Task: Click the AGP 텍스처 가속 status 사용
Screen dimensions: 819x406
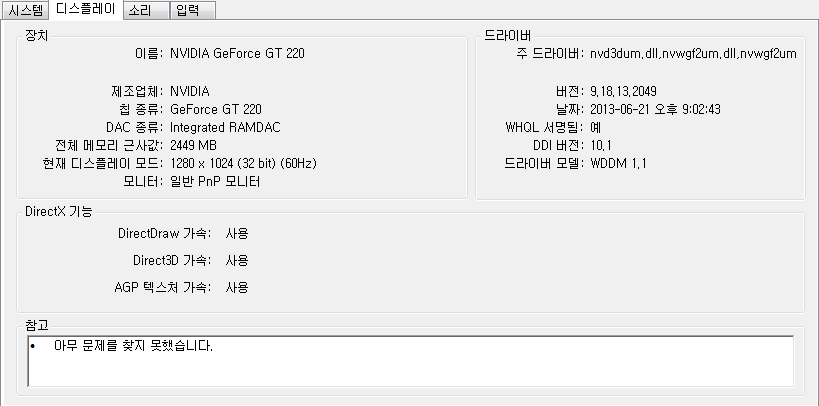Action: point(236,287)
